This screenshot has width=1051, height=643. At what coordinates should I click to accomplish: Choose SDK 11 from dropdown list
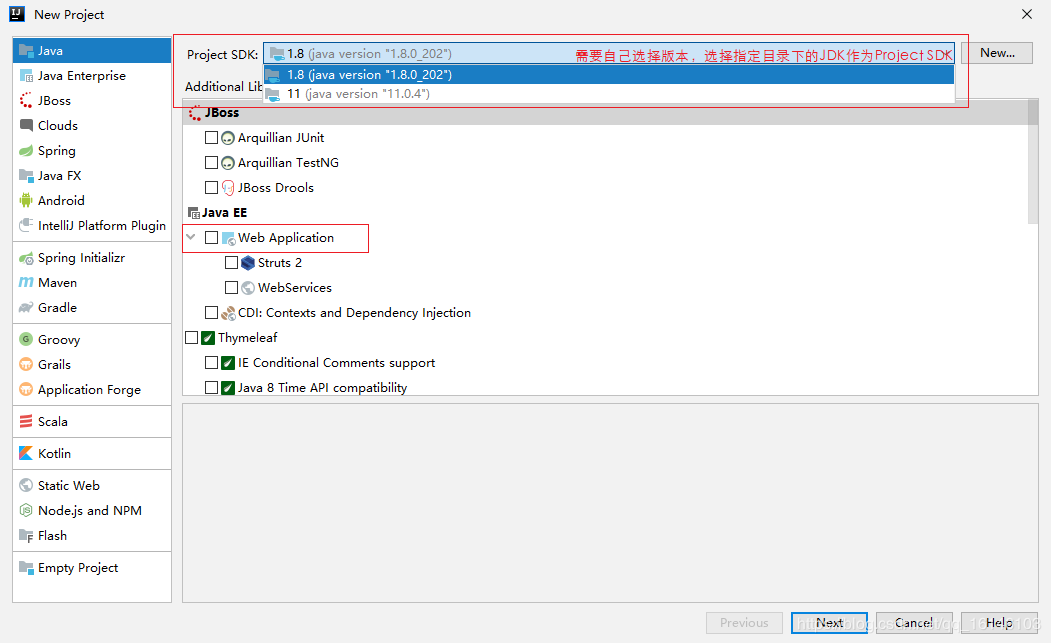pos(609,94)
